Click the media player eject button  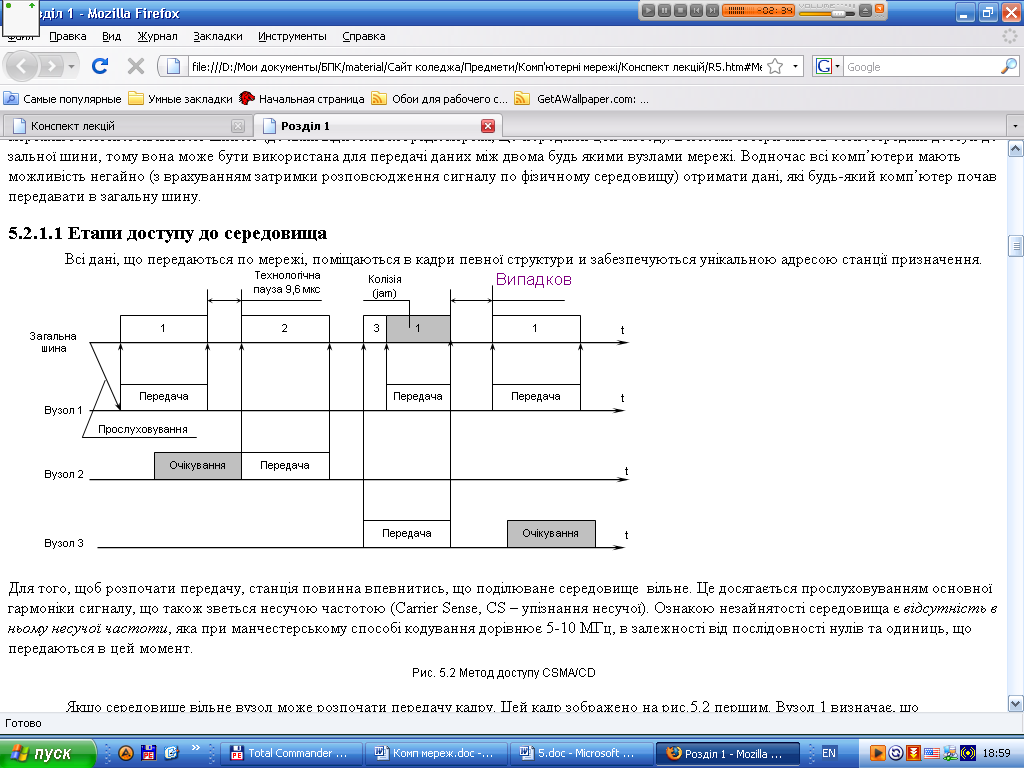click(865, 10)
